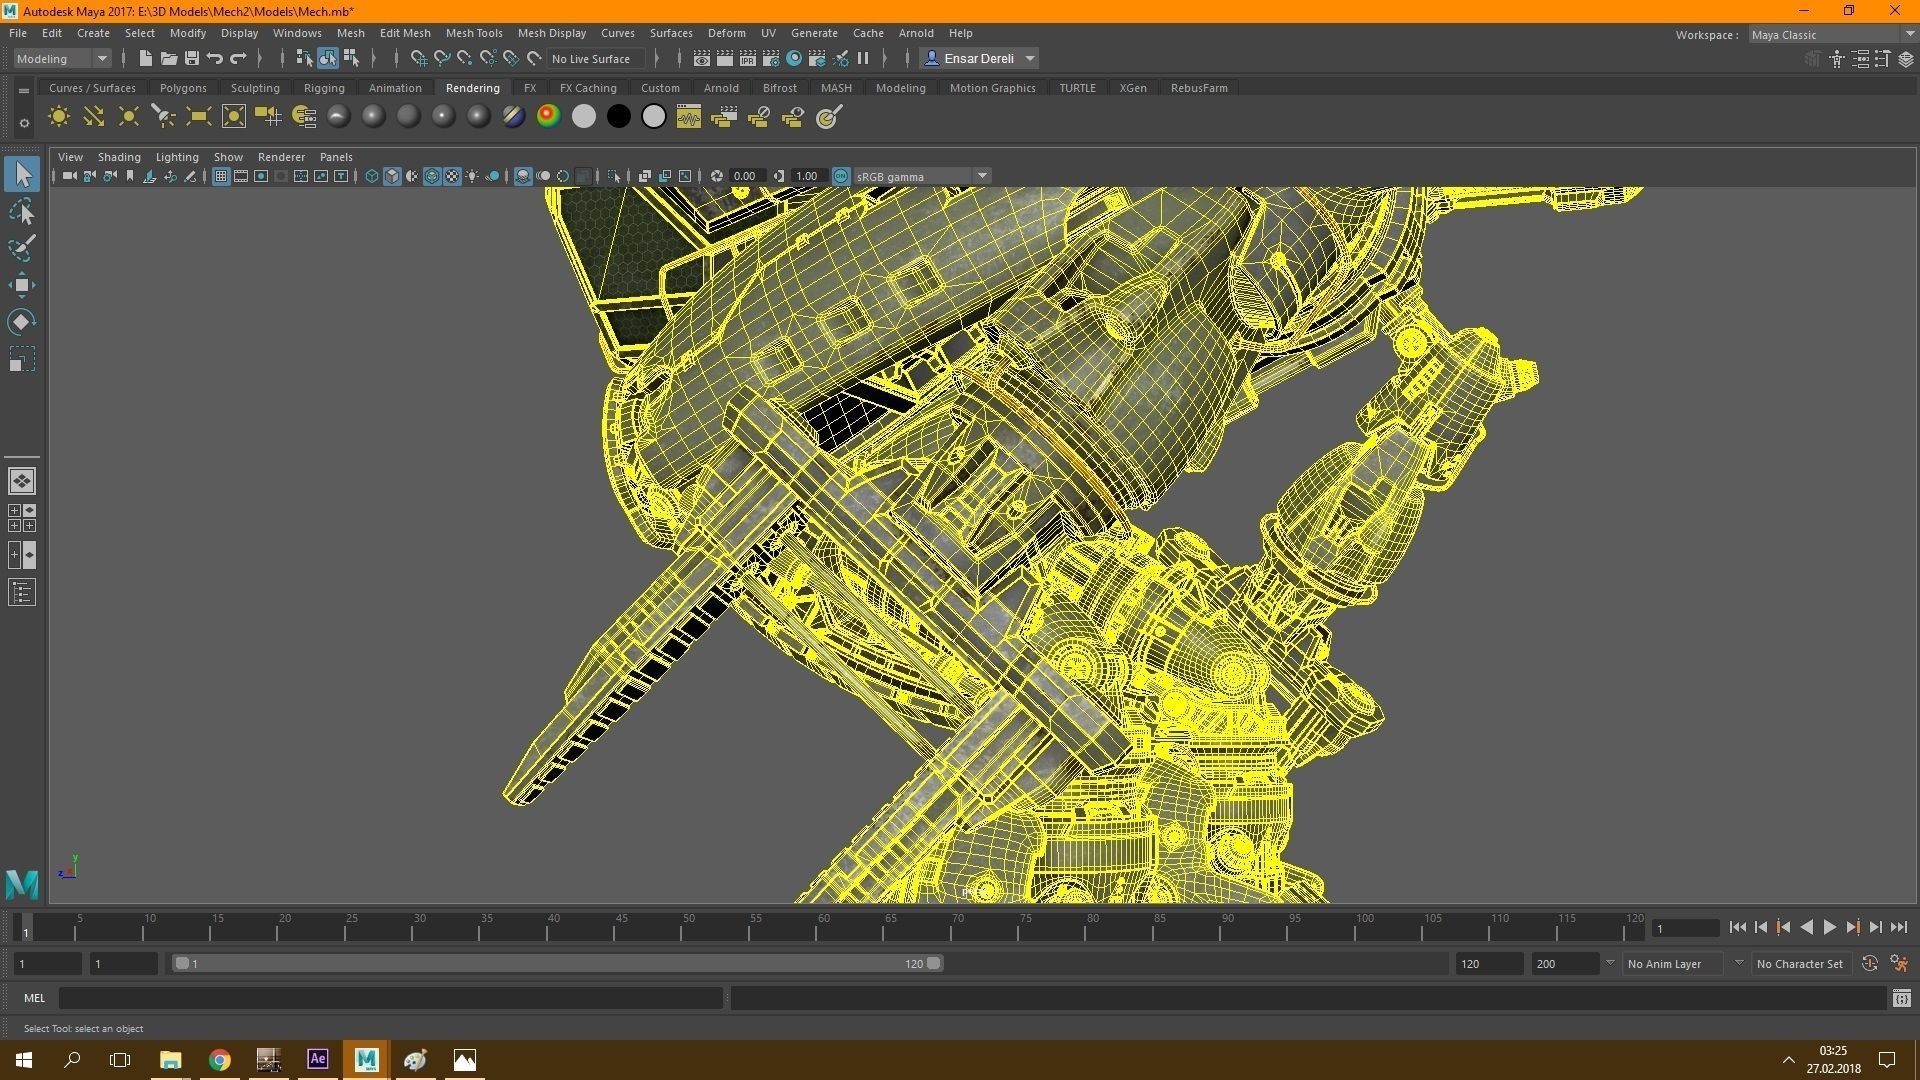This screenshot has height=1080, width=1920.
Task: Click the ramp shader ball icon
Action: tap(548, 117)
